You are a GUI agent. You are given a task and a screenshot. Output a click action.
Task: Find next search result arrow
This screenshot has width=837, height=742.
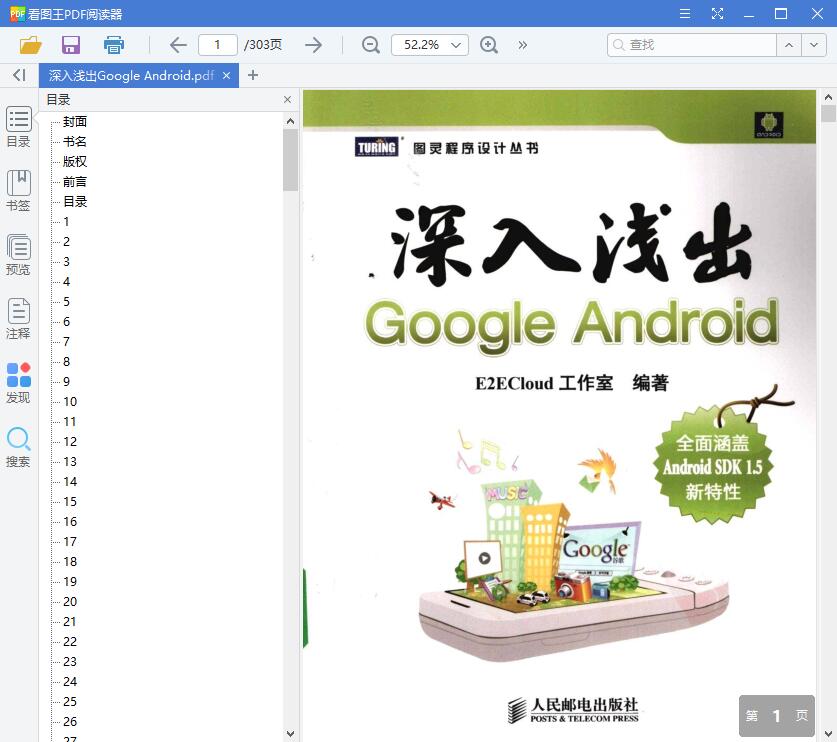pyautogui.click(x=814, y=45)
